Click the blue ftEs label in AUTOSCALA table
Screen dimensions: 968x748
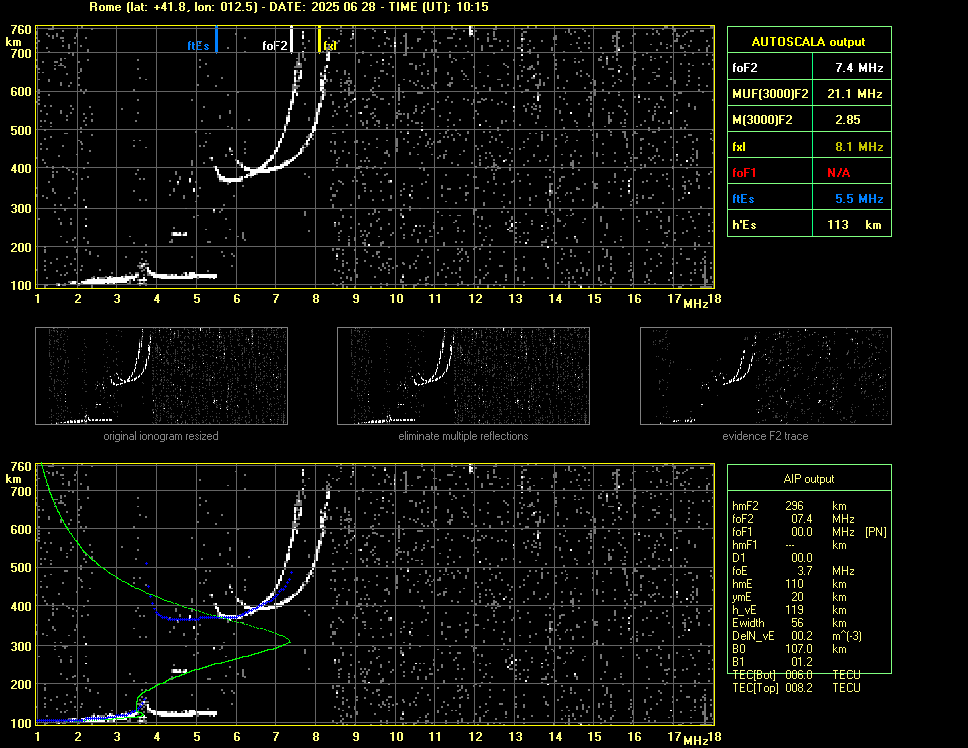coord(743,199)
